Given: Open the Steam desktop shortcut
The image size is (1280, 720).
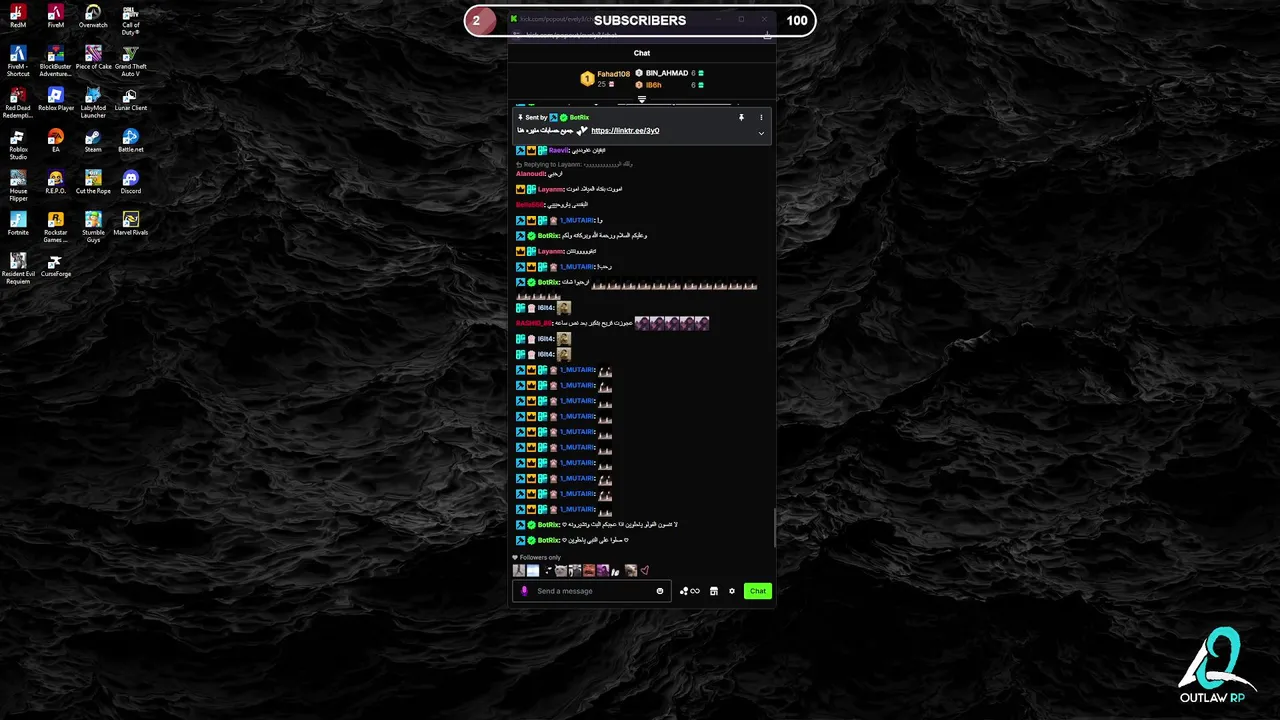Looking at the screenshot, I should (x=93, y=141).
